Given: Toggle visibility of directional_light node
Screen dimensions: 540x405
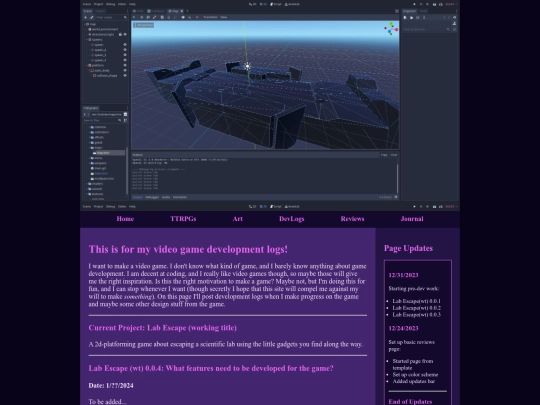Looking at the screenshot, I should click(125, 34).
